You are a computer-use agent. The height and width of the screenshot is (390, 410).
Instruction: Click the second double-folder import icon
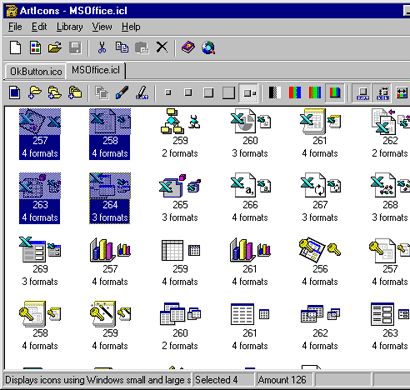click(55, 93)
